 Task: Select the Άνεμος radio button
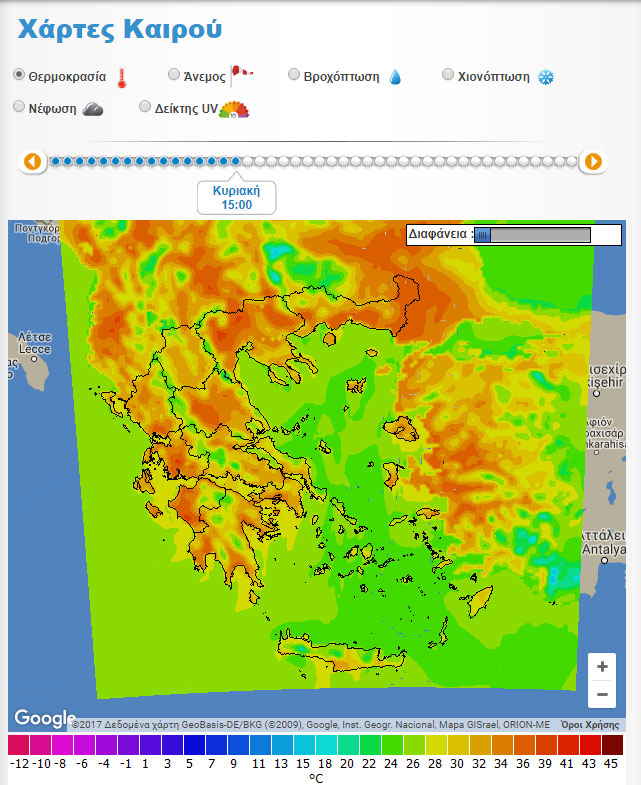(174, 75)
